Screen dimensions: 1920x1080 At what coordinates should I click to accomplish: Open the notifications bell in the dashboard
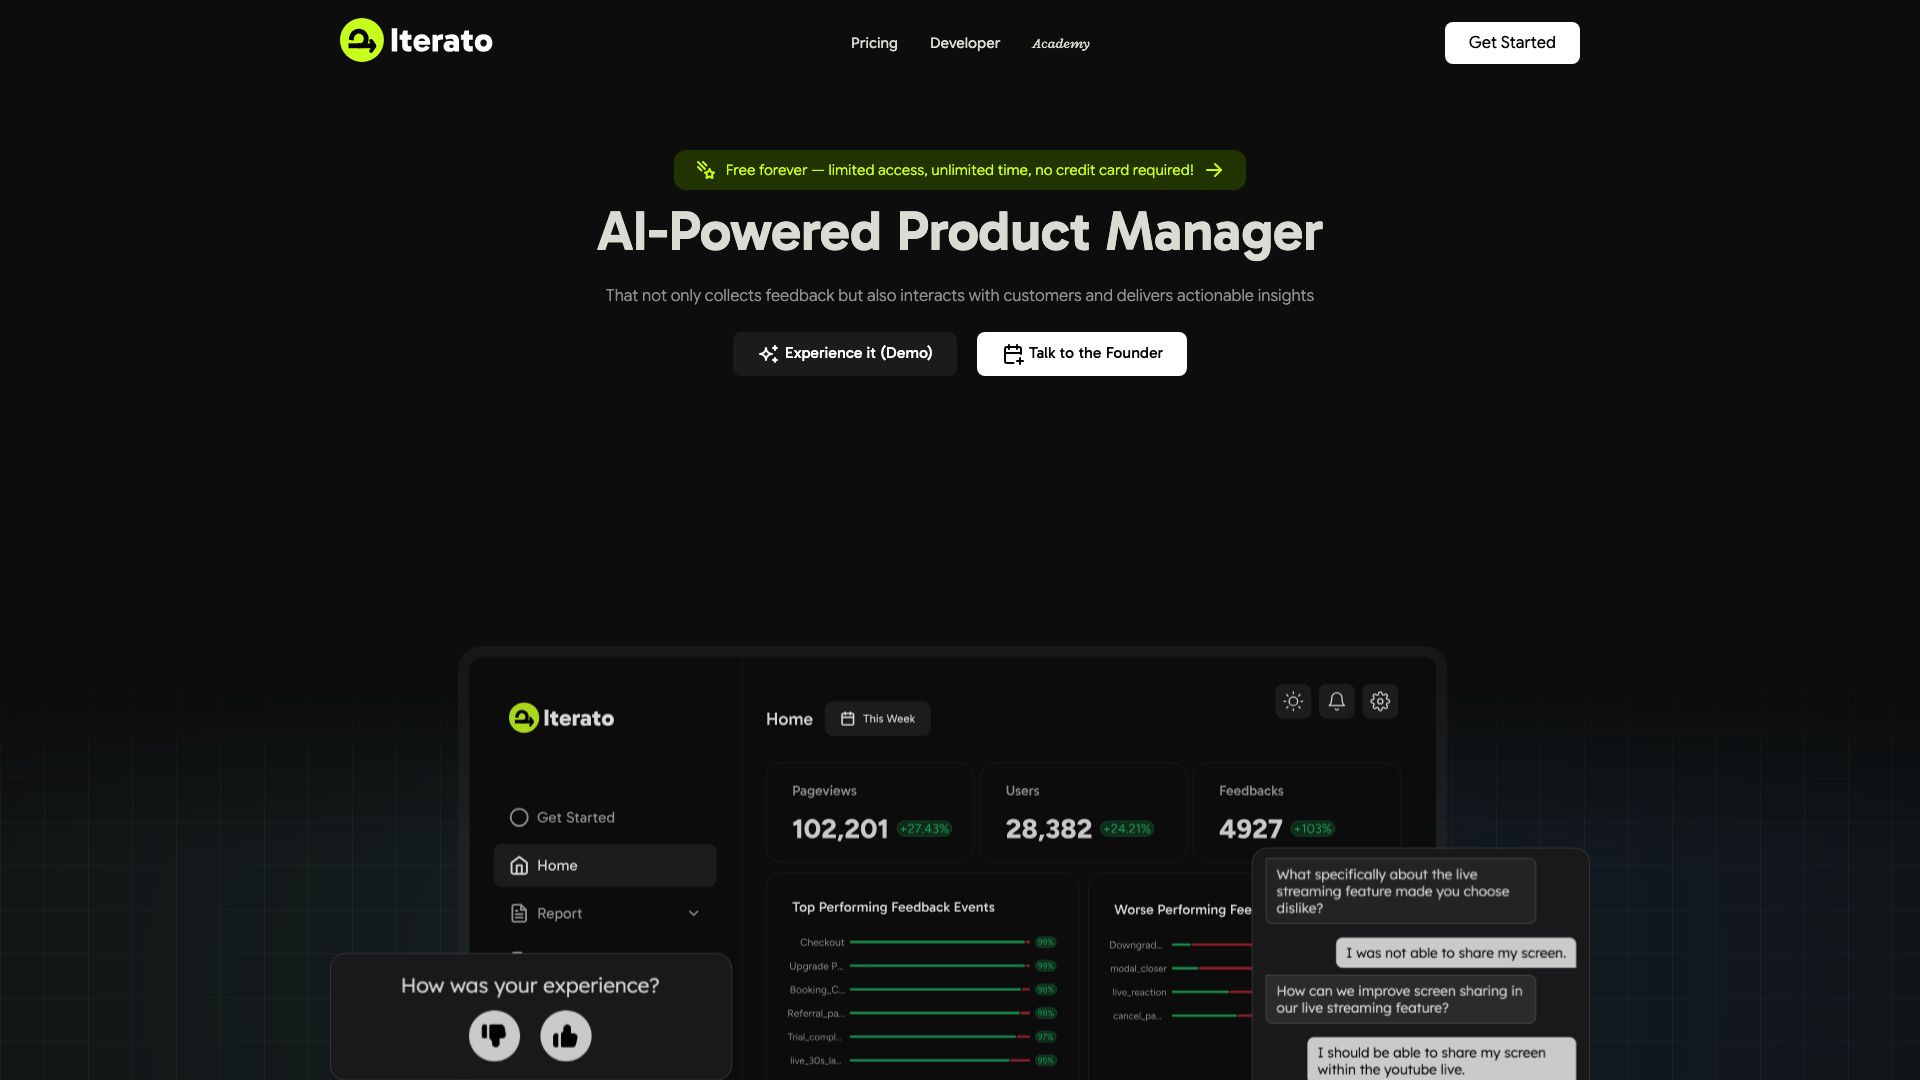point(1336,701)
